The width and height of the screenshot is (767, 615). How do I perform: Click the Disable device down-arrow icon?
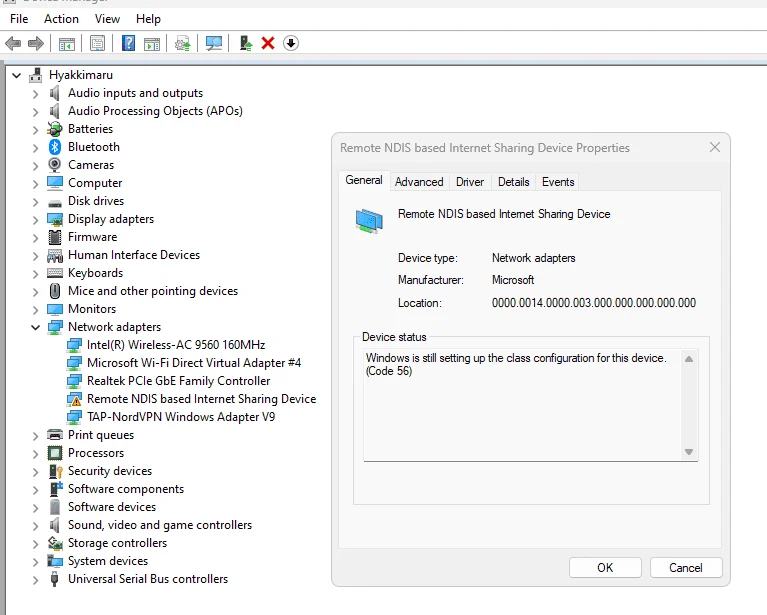[291, 44]
